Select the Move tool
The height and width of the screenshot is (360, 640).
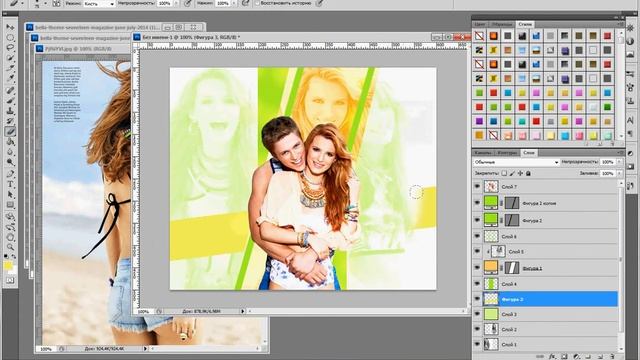pos(10,27)
